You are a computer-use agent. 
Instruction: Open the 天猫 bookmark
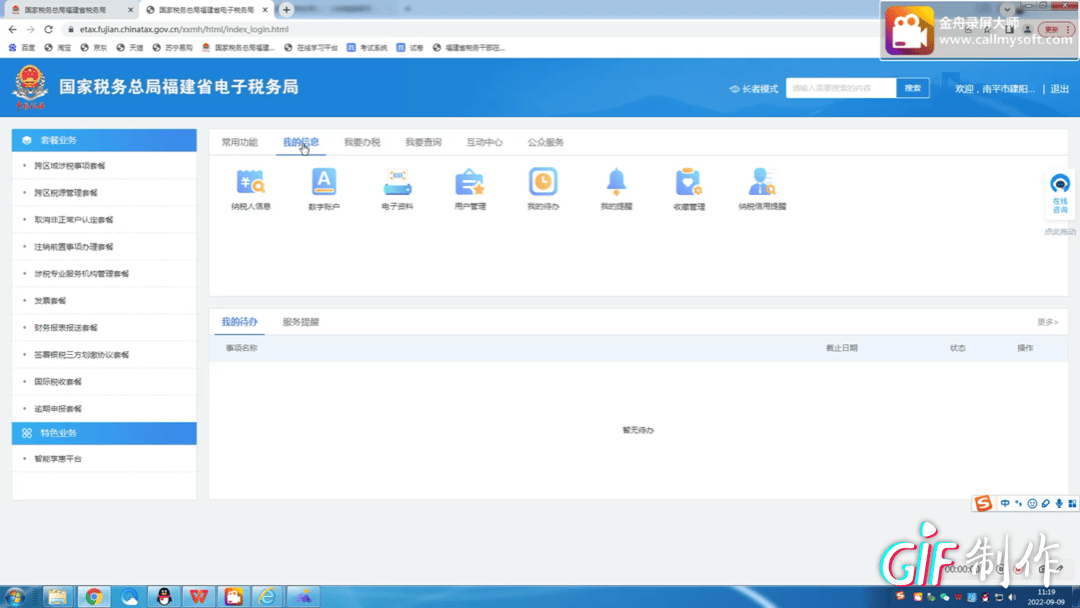130,48
